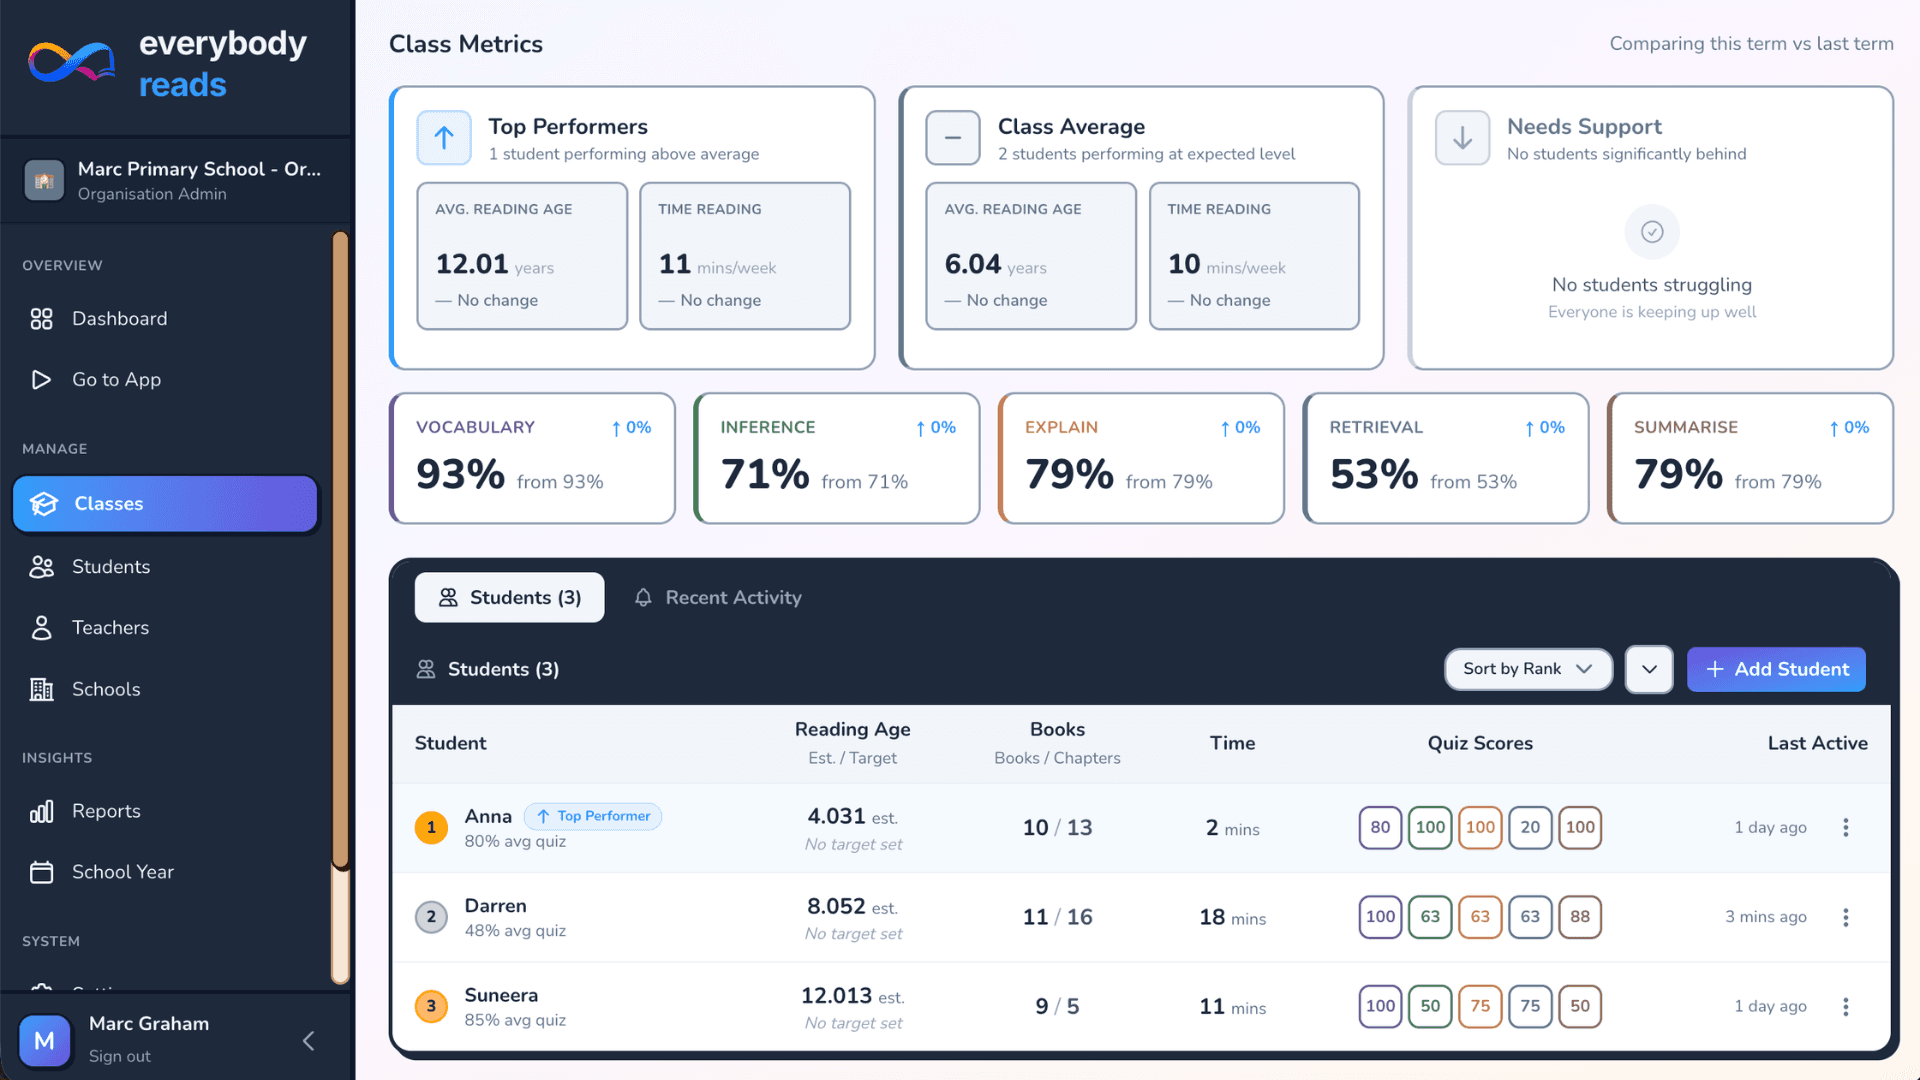Select the Students (3) tab
Screen dimensions: 1920x1080
pos(509,597)
